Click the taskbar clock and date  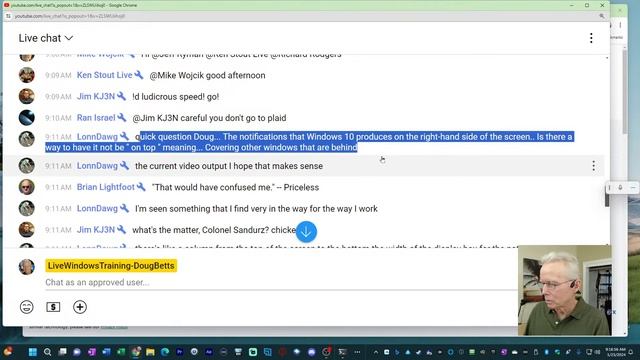(616, 352)
